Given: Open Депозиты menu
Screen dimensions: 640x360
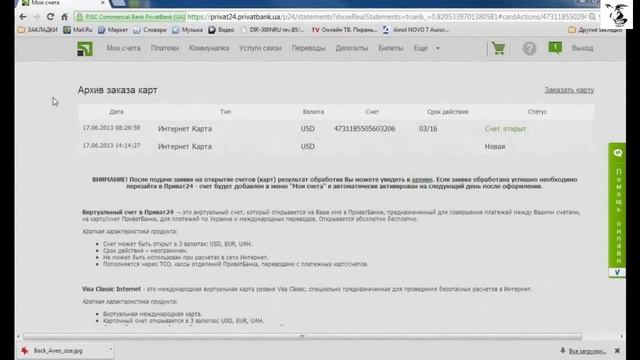Looking at the screenshot, I should (351, 48).
